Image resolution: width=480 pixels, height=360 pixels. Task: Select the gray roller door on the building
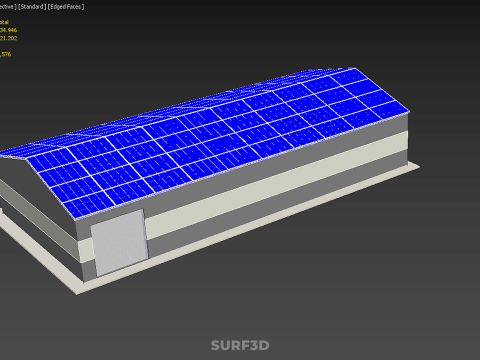(119, 242)
